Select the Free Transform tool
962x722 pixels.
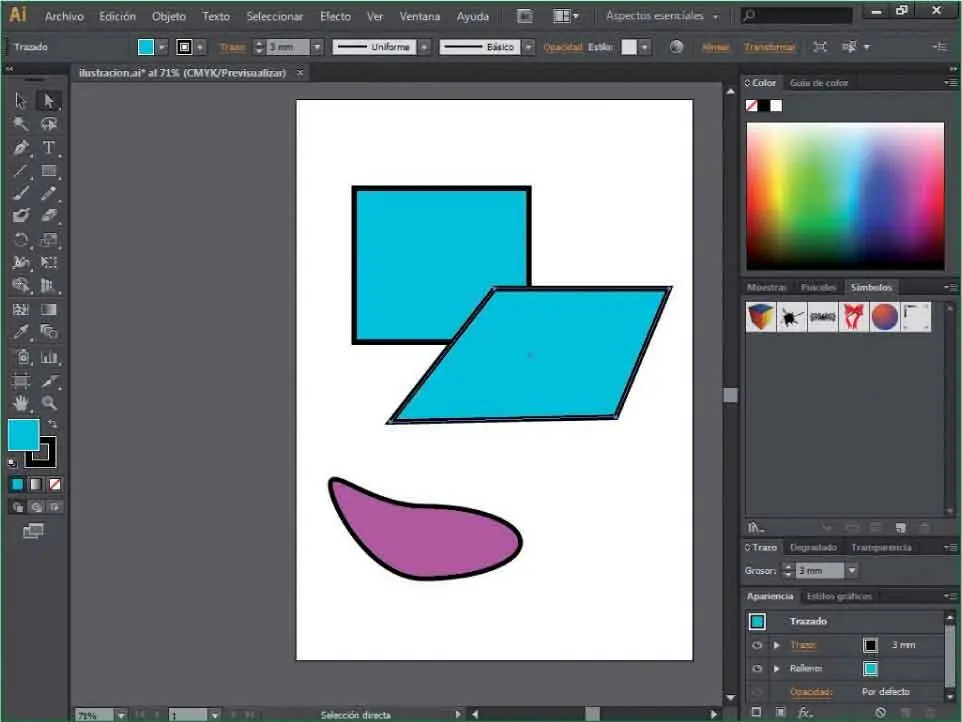click(x=48, y=263)
